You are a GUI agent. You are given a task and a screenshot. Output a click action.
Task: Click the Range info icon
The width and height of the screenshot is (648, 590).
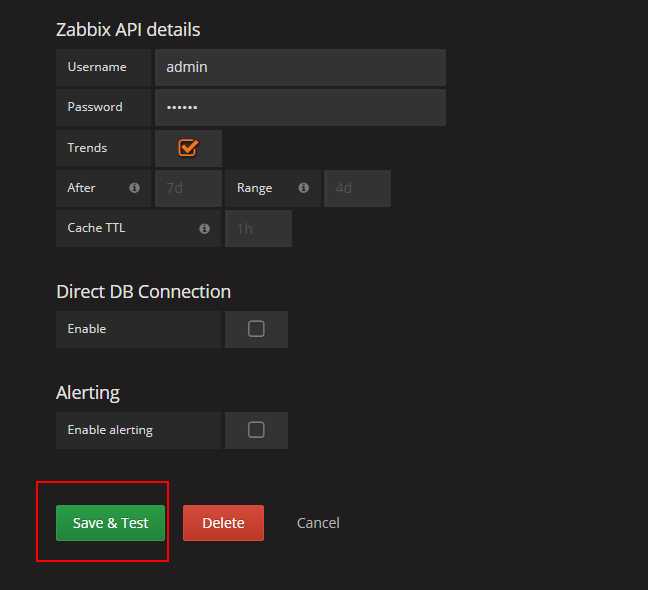tap(304, 188)
